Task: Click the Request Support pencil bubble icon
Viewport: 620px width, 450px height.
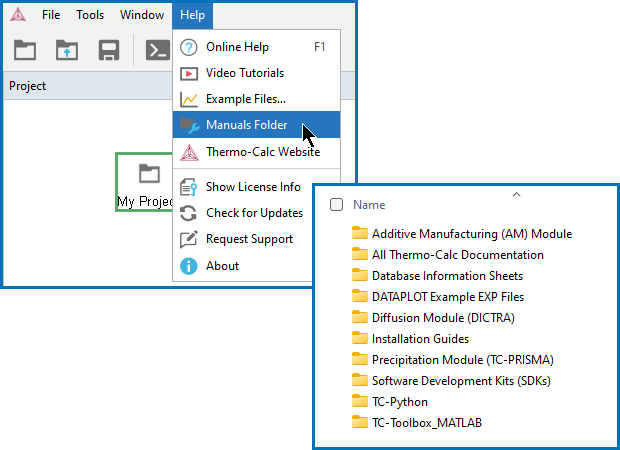Action: [189, 239]
